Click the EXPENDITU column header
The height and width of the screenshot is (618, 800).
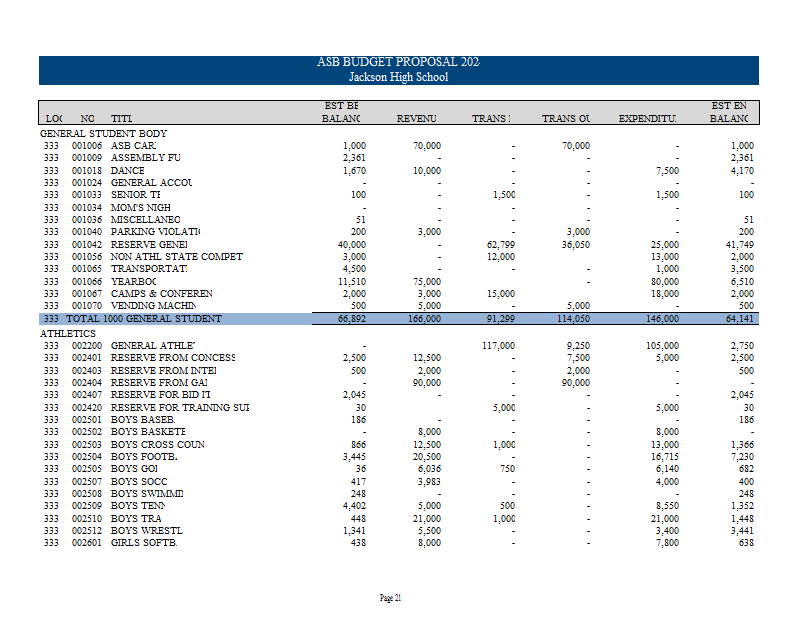click(x=647, y=118)
